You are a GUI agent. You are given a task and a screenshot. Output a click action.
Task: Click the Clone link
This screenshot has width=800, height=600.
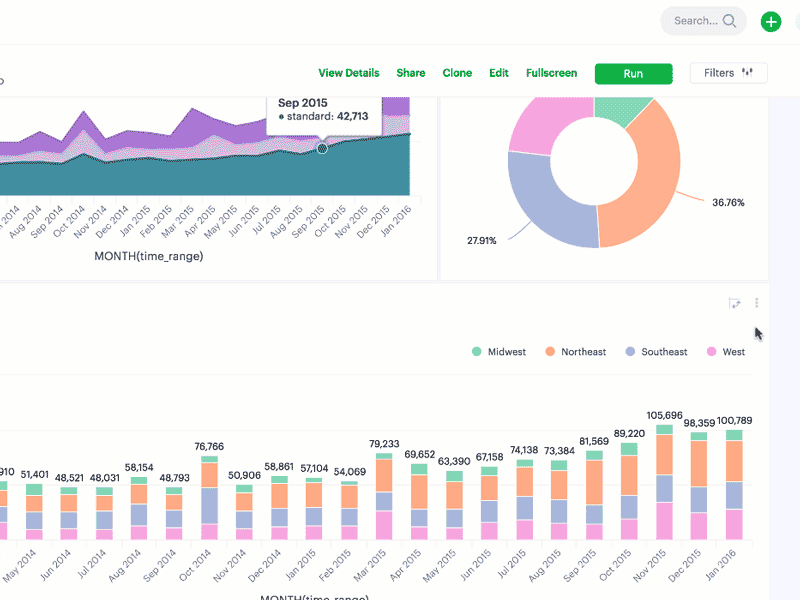457,73
